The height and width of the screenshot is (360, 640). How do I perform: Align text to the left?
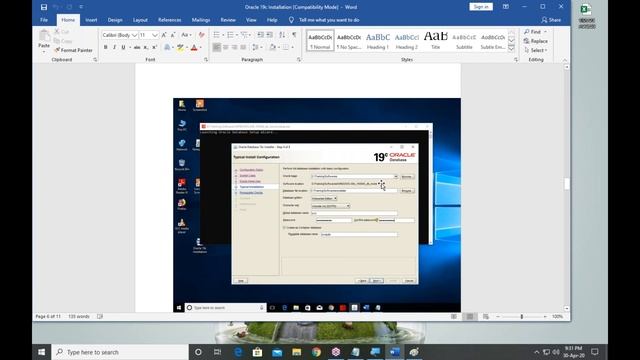click(x=217, y=47)
